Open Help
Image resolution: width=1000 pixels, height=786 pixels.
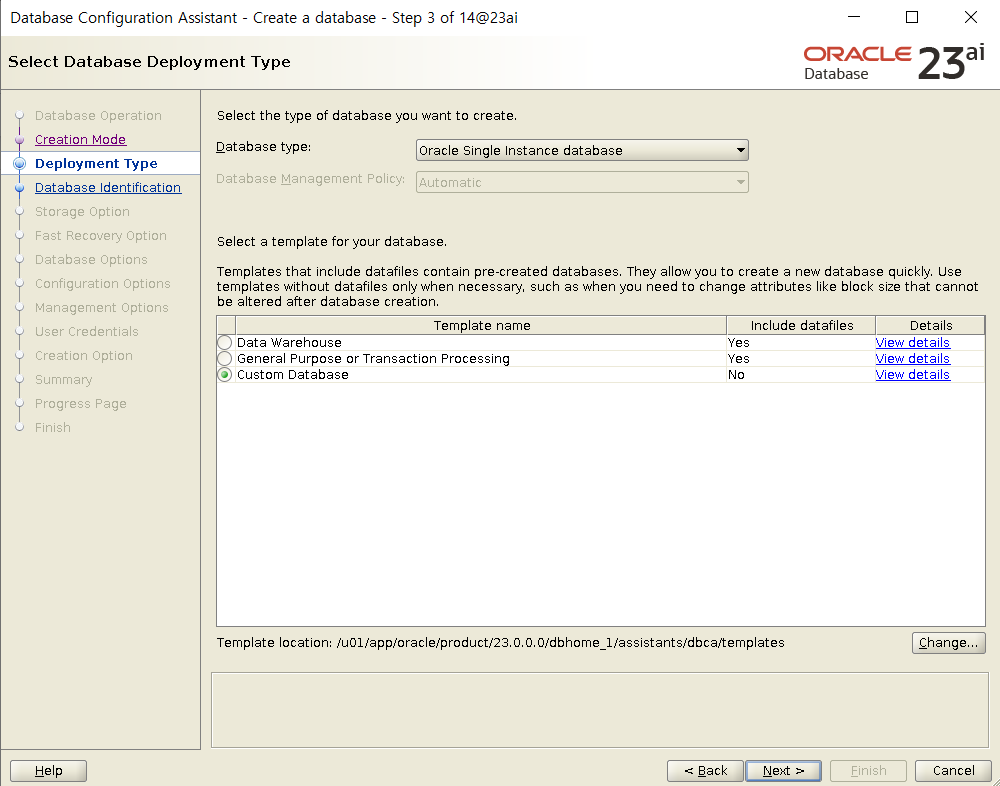(x=48, y=771)
